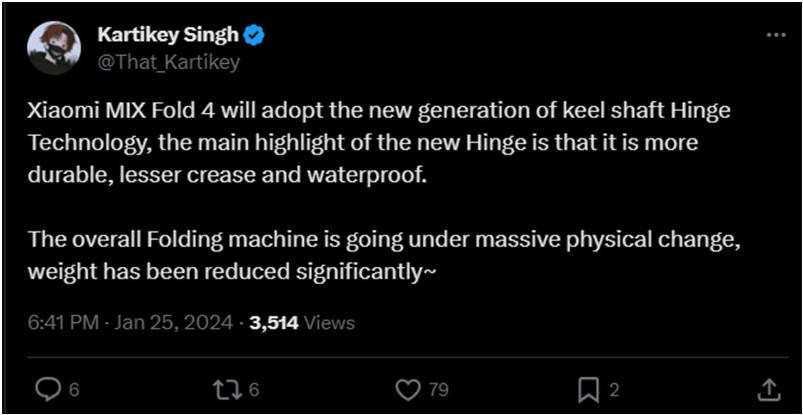Screen dimensions: 803x415
Task: View the 3,514 views count
Action: 275,323
